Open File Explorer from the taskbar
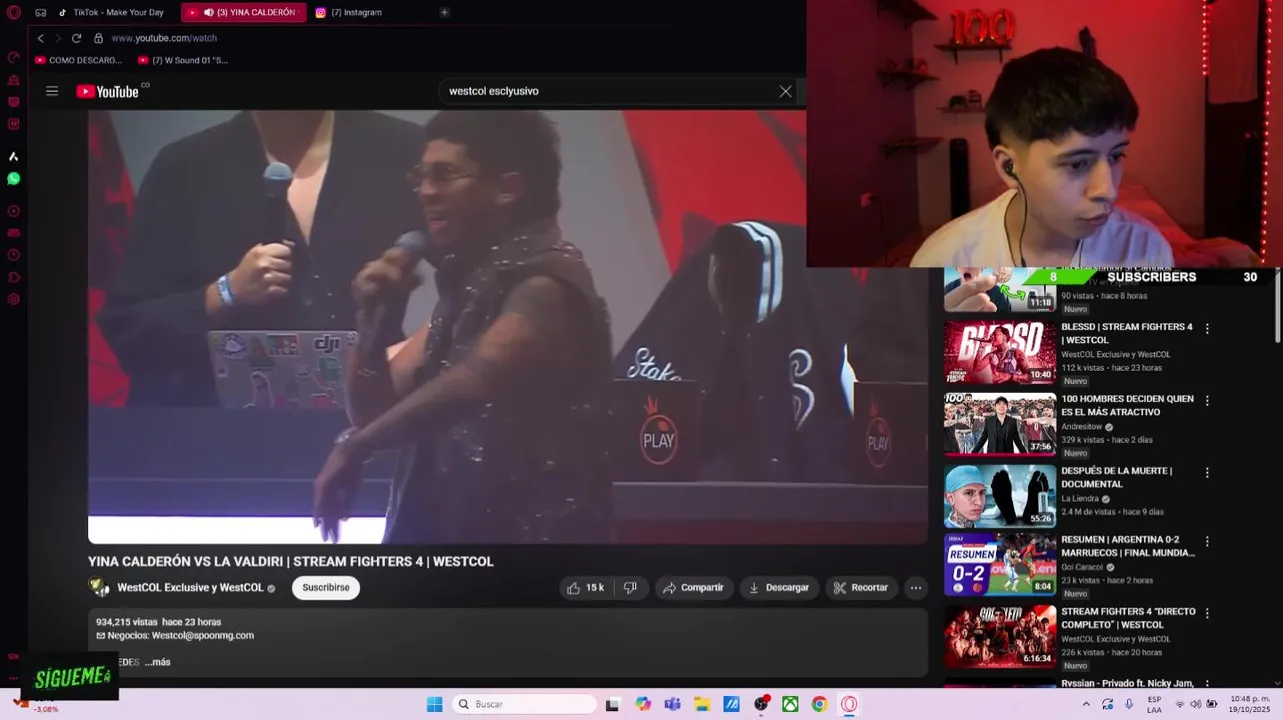Screen dimensions: 1283x720 (x=702, y=704)
